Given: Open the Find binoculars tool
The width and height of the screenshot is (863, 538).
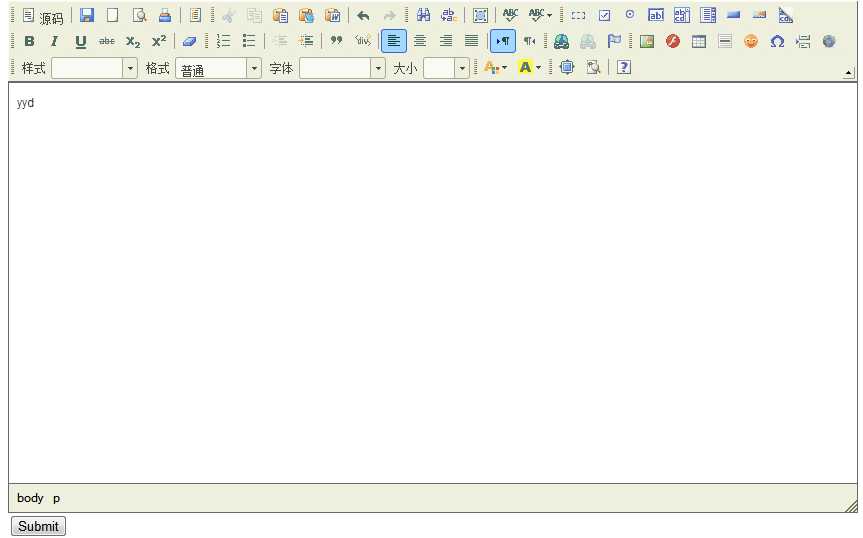Looking at the screenshot, I should click(423, 15).
